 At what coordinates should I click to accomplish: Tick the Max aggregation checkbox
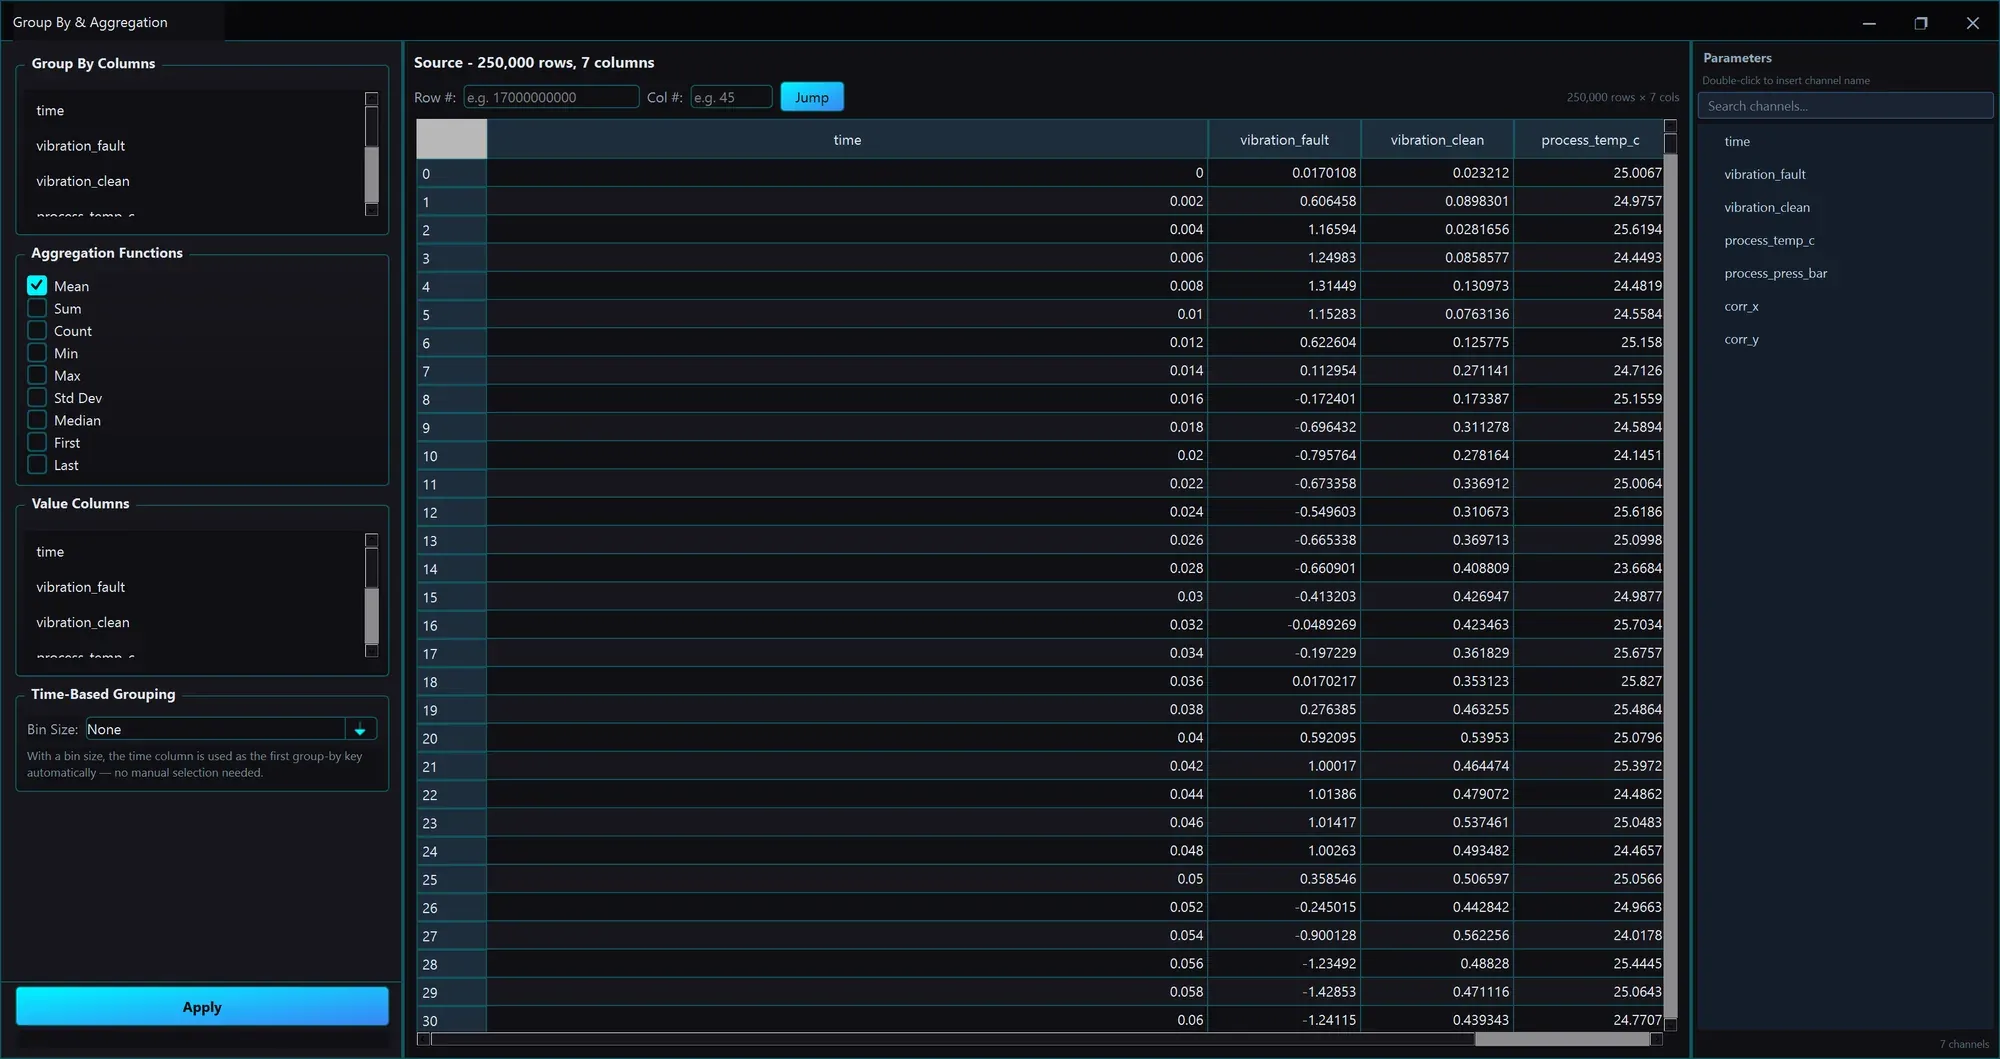(37, 375)
